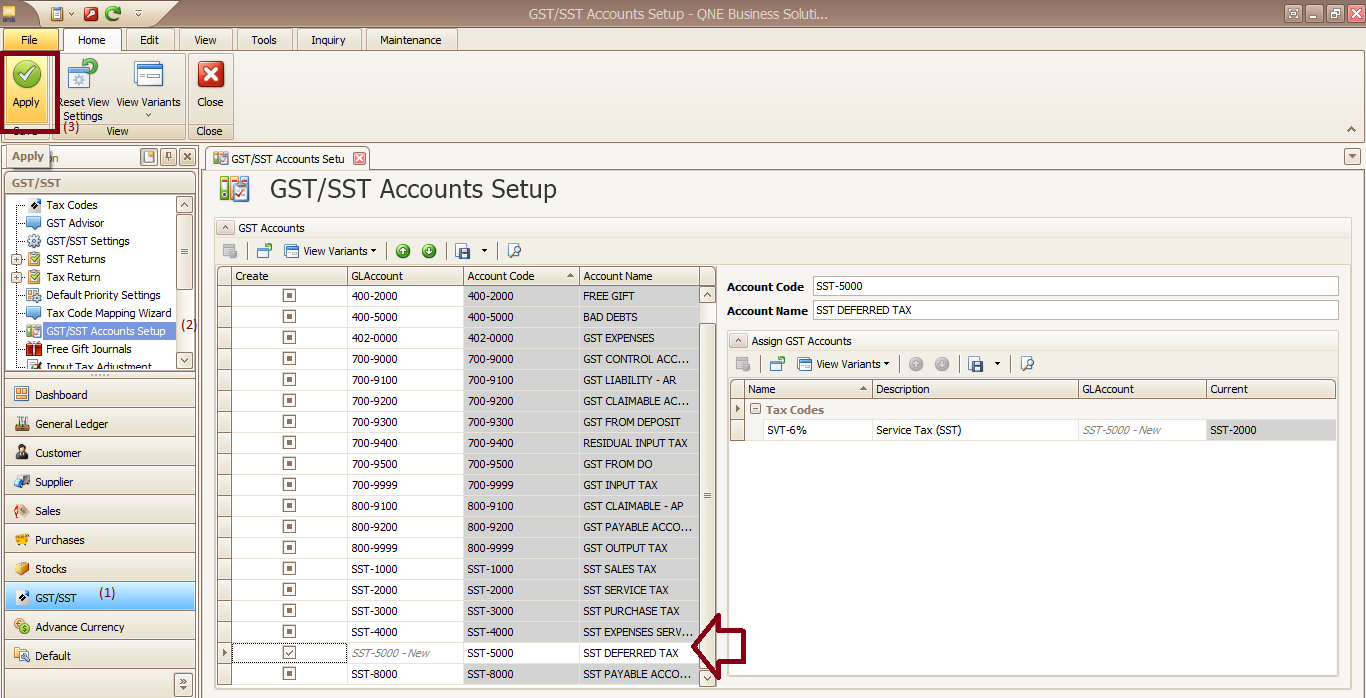Screen dimensions: 1366x698
Task: Click the save/export icon in GST Accounts toolbar
Action: coord(463,251)
